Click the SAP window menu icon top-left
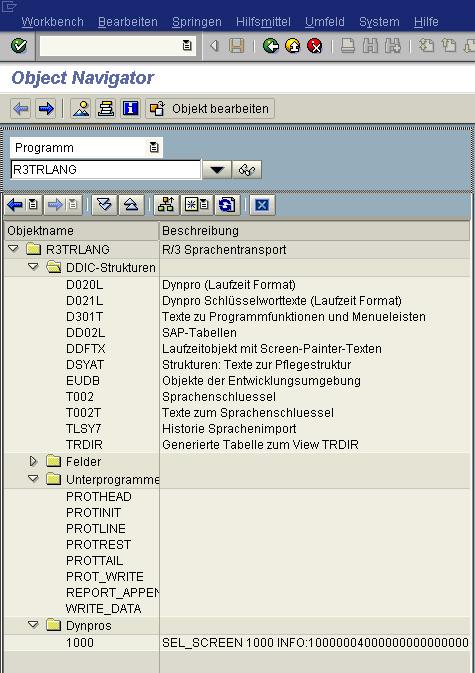Image resolution: width=475 pixels, height=673 pixels. (9, 6)
